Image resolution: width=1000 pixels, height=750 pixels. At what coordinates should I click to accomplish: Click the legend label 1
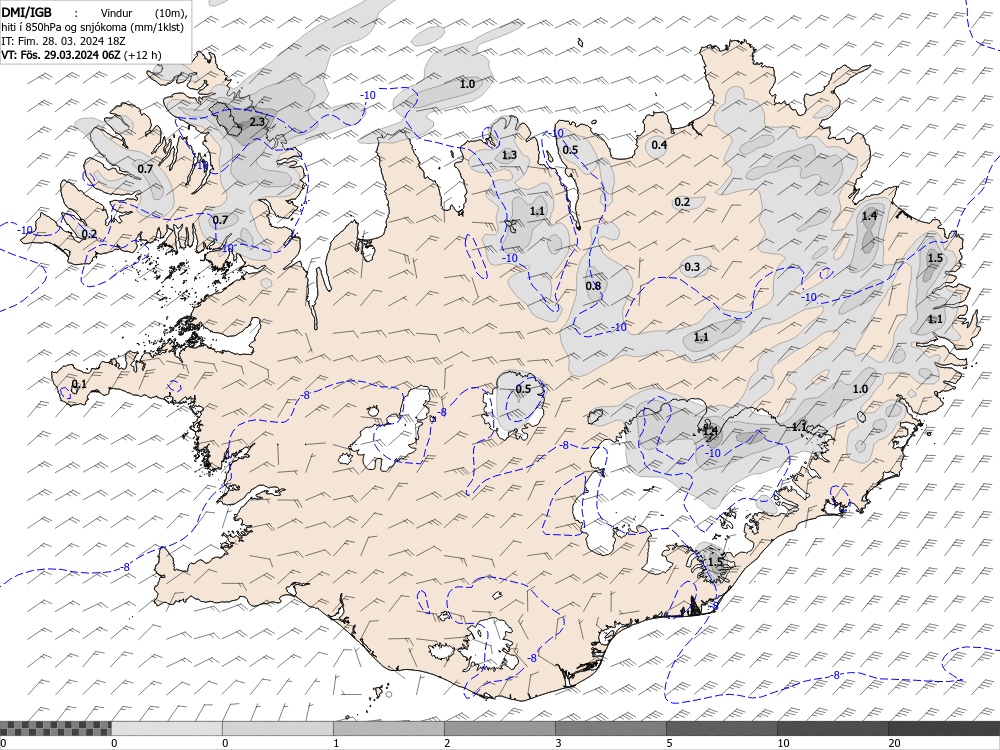click(336, 743)
